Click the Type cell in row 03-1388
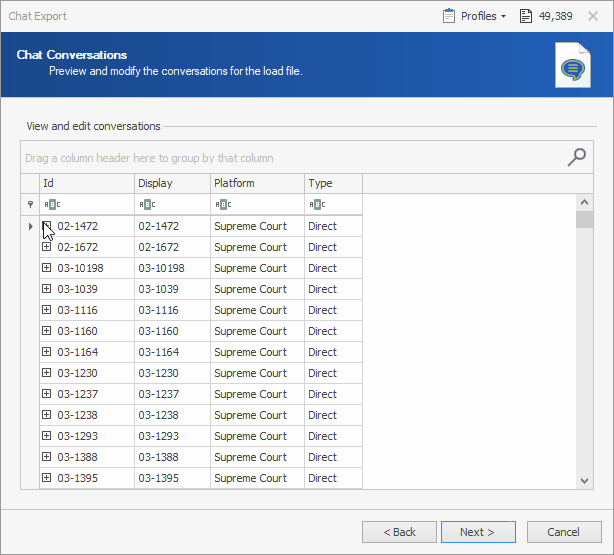Viewport: 614px width, 555px height. 333,457
